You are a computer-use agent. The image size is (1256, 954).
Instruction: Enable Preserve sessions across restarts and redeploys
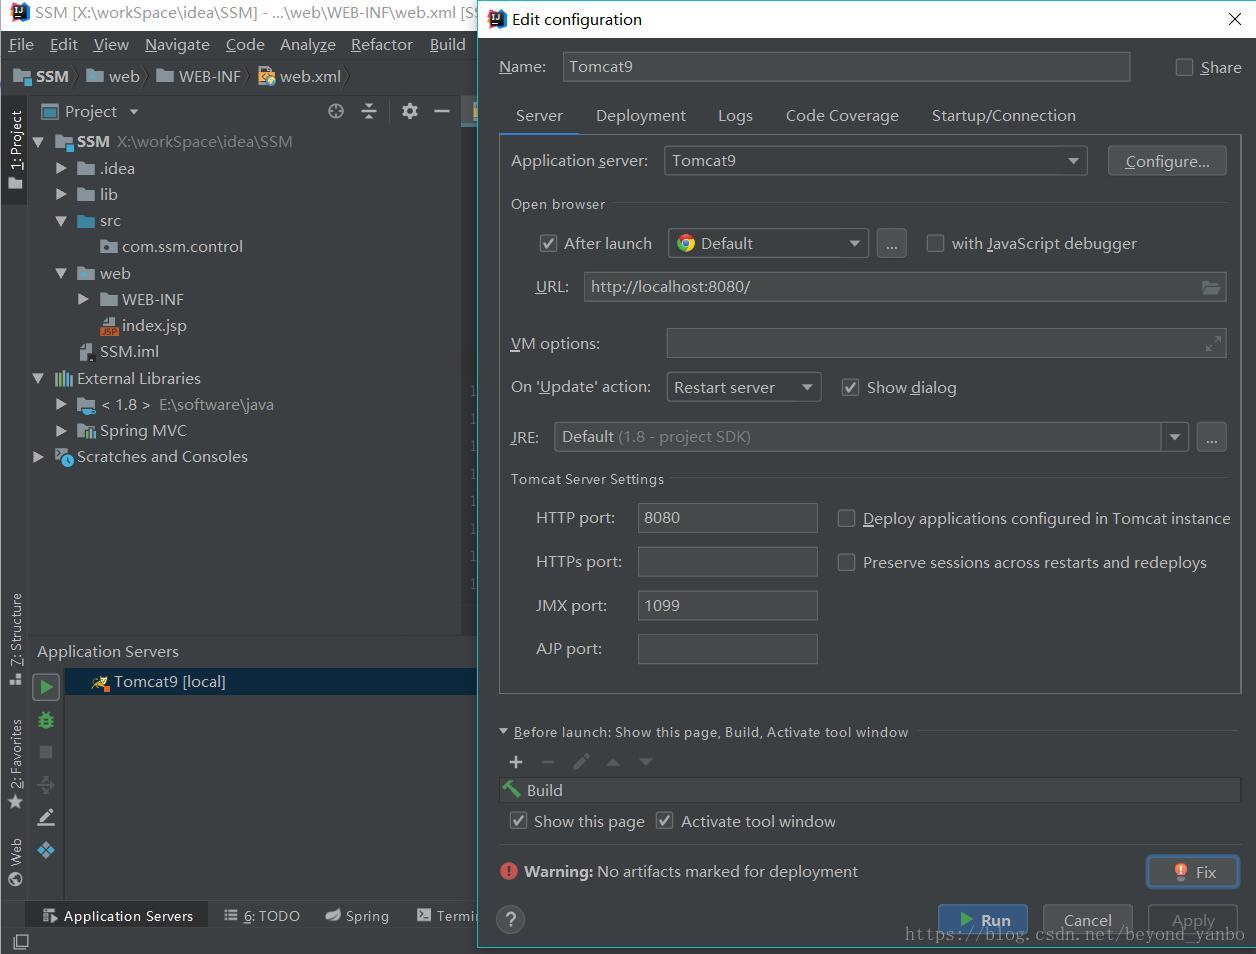click(x=846, y=562)
